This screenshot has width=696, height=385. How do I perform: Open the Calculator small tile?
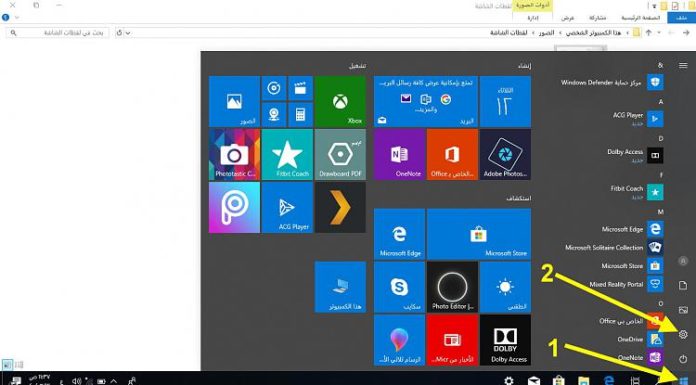tap(301, 115)
